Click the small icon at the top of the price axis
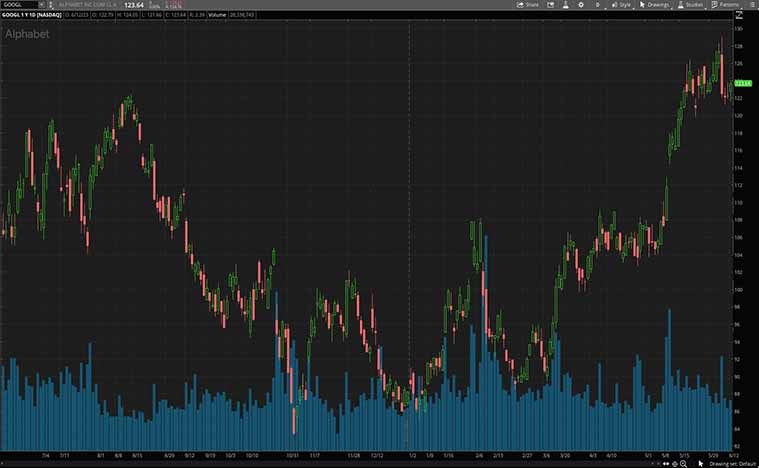Screen dimensions: 759x468 (739, 16)
